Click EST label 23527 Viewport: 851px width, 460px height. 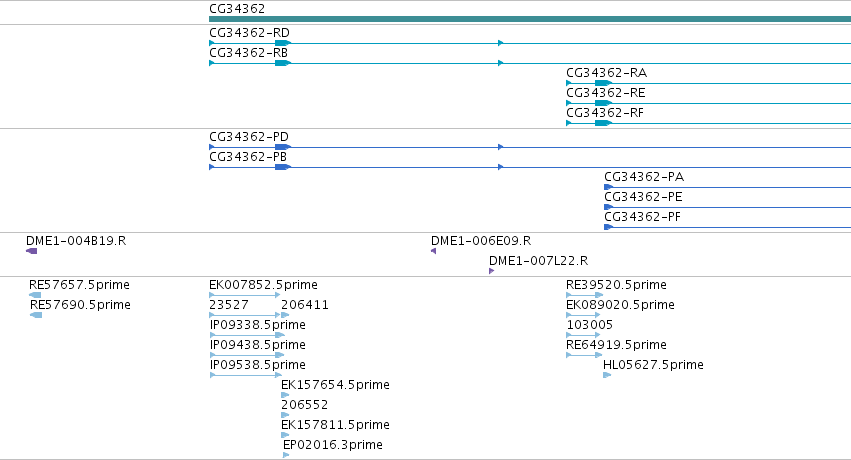[x=228, y=305]
